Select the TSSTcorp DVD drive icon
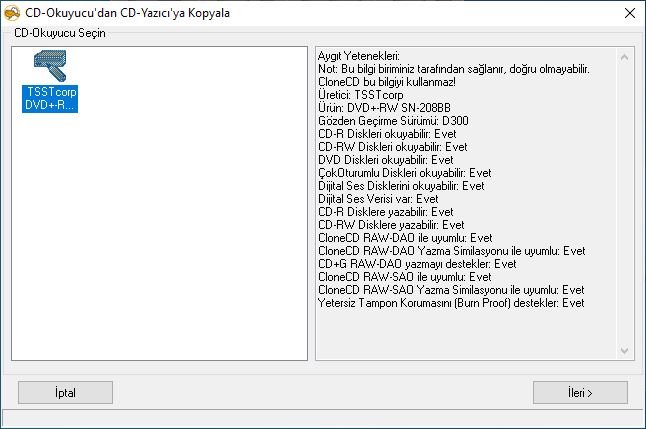This screenshot has width=646, height=429. 50,66
